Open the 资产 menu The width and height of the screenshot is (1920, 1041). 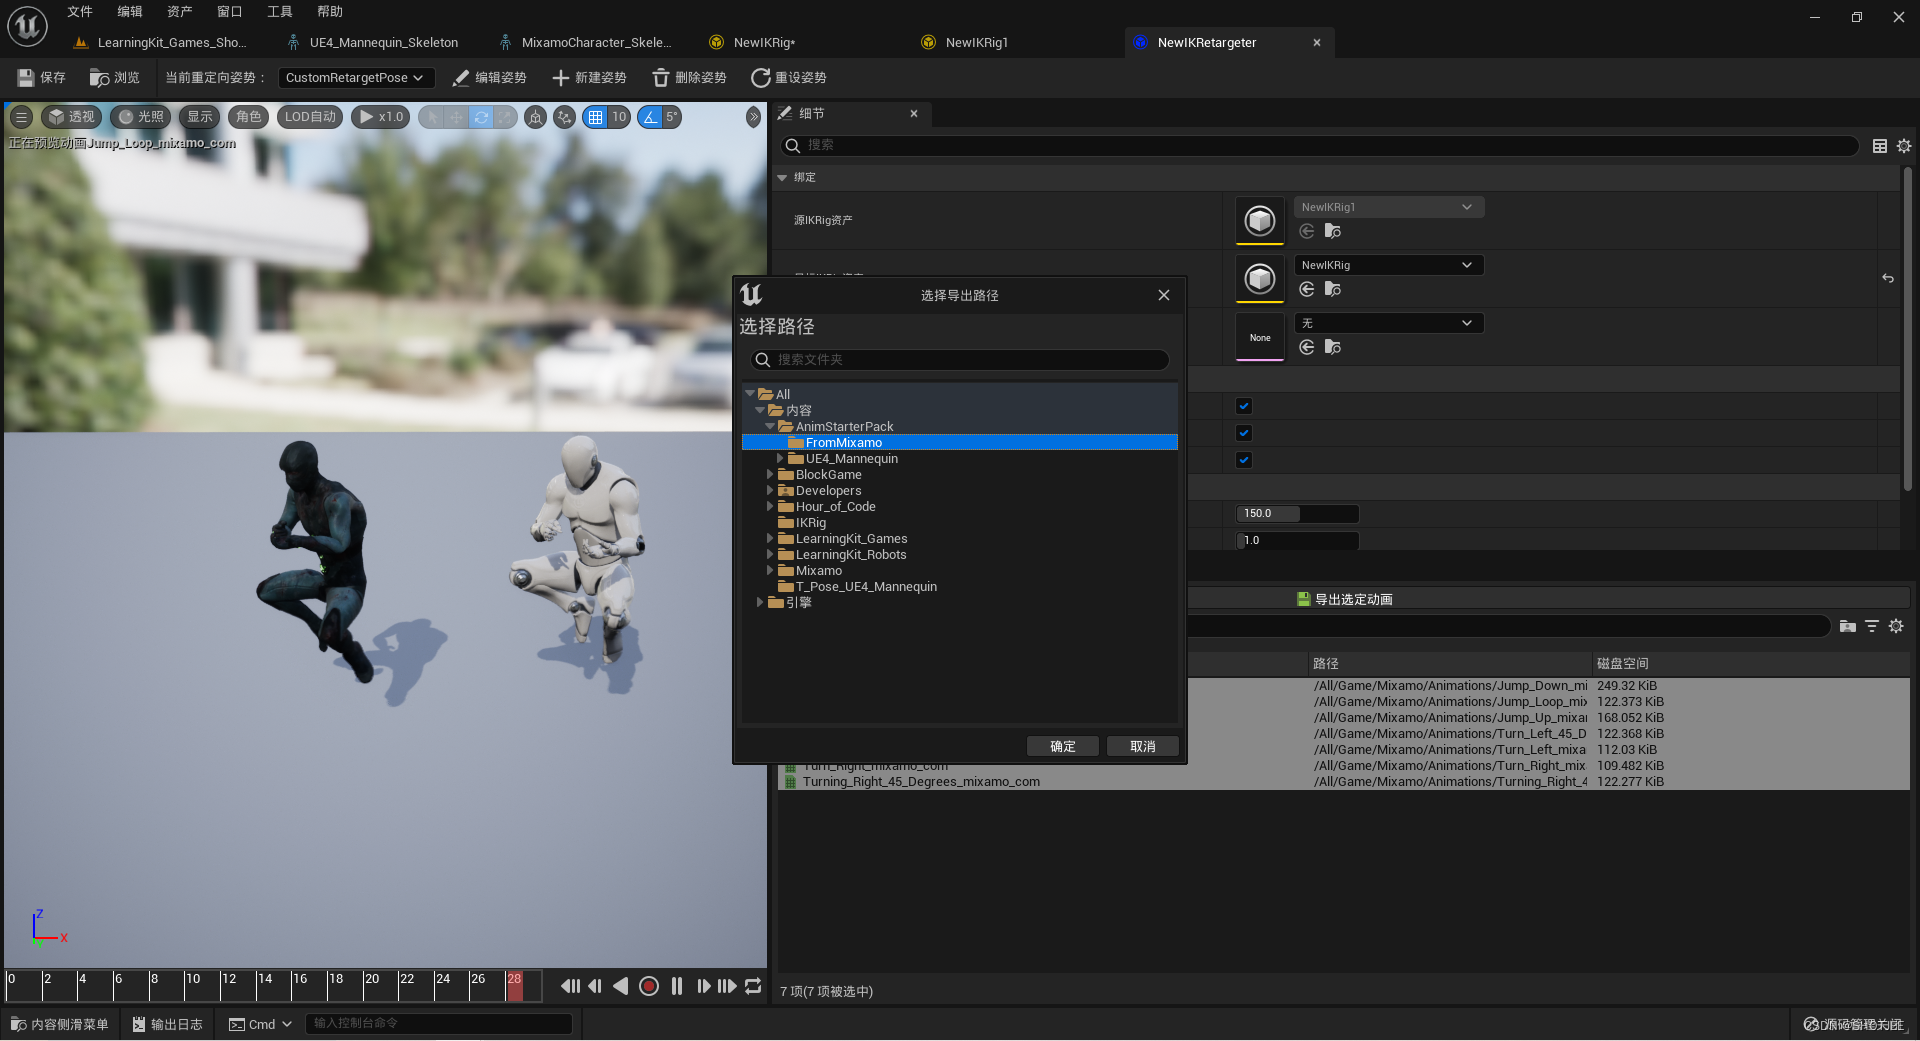[180, 12]
